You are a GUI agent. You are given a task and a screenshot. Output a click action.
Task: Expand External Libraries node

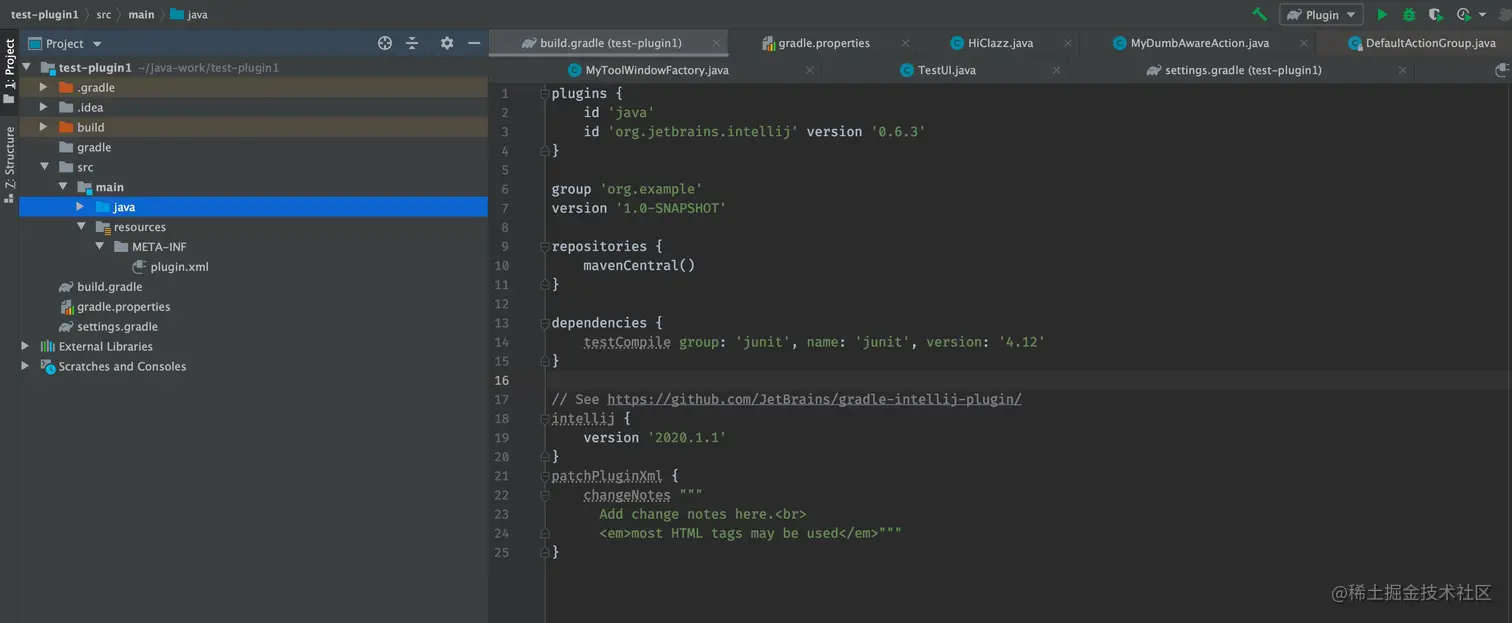25,346
